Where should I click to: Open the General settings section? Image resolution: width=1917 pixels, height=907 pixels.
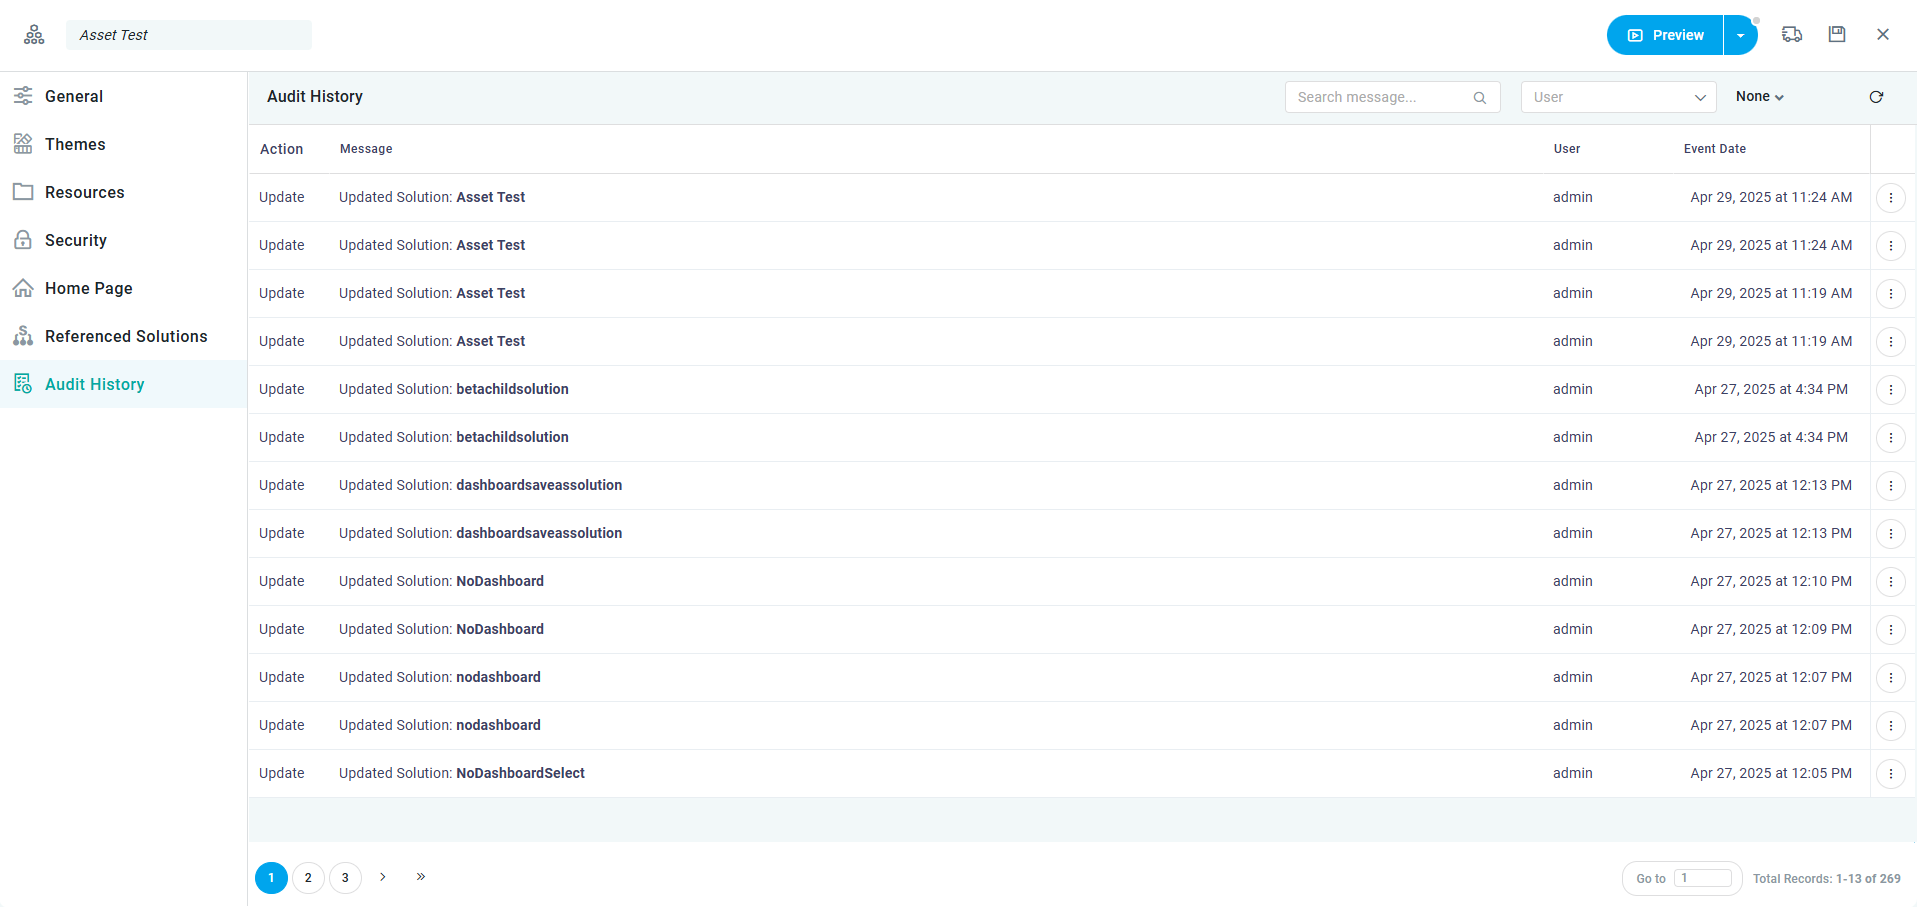[74, 97]
